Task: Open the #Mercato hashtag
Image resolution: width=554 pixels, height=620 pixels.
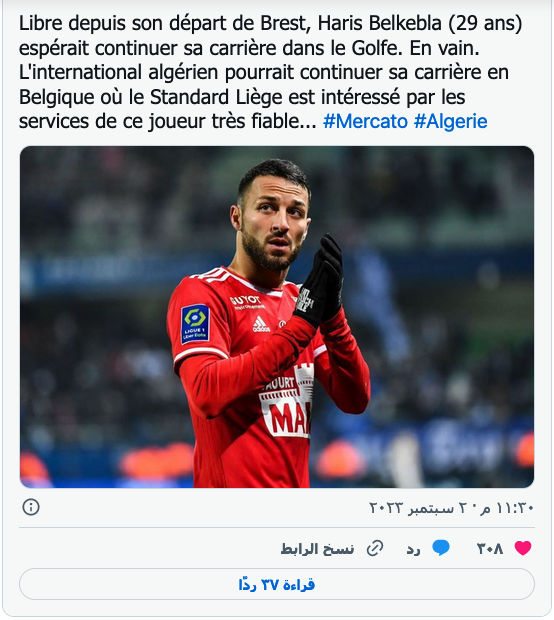Action: pos(365,121)
